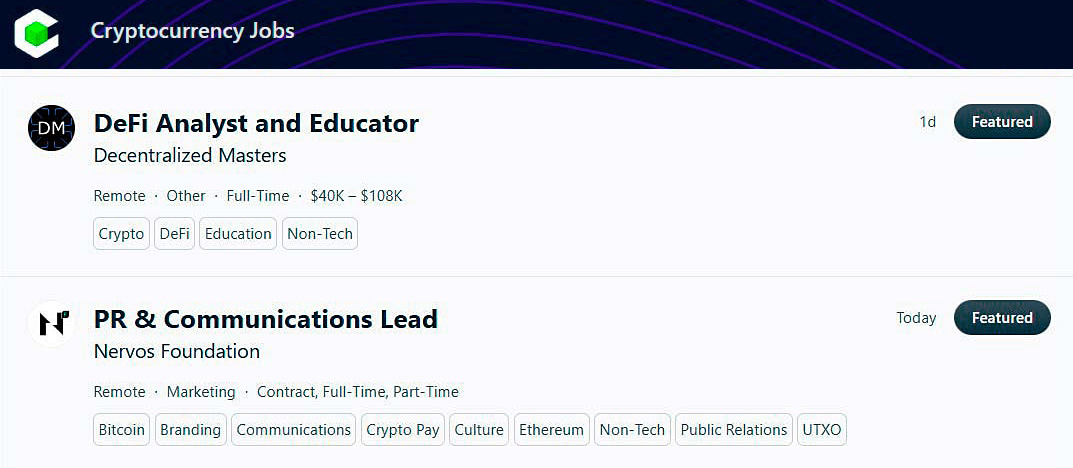
Task: Click the Featured badge on PR Lead job
Action: [x=1002, y=318]
